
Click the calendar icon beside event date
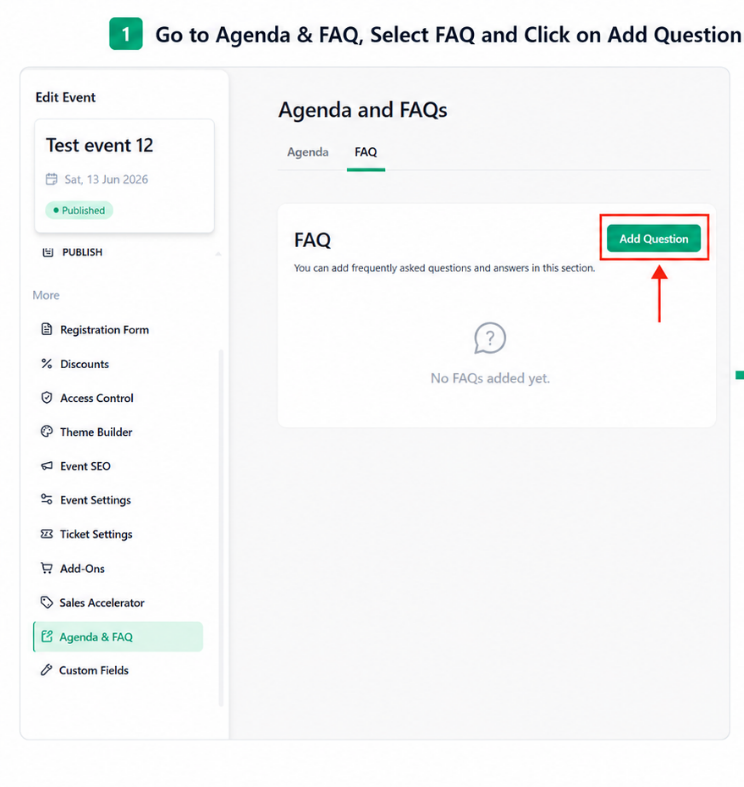point(51,179)
